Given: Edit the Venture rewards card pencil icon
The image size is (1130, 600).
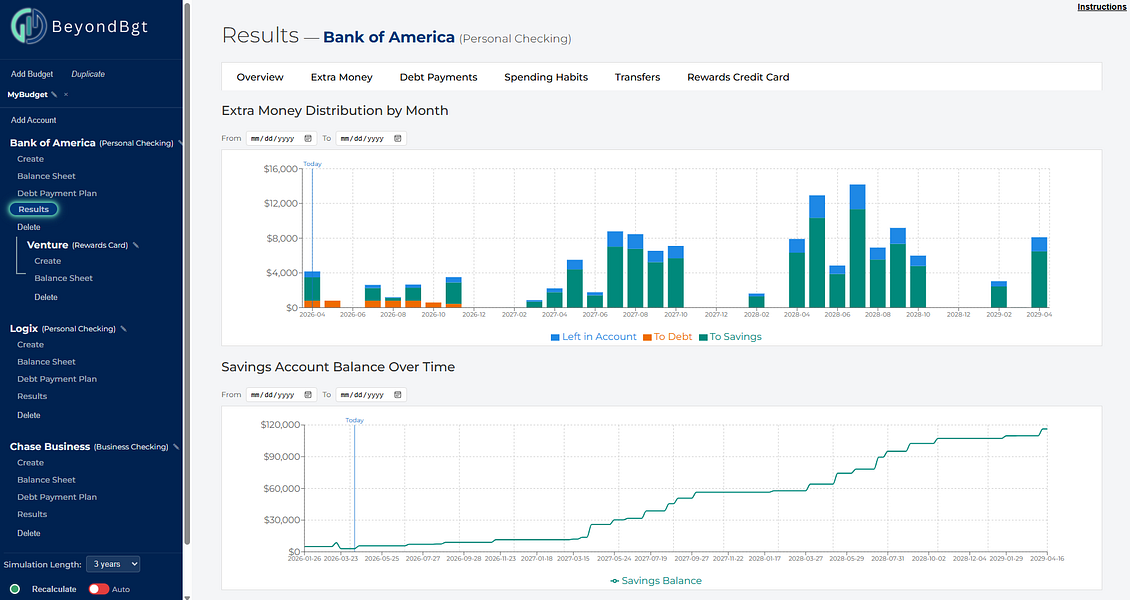Looking at the screenshot, I should point(135,245).
